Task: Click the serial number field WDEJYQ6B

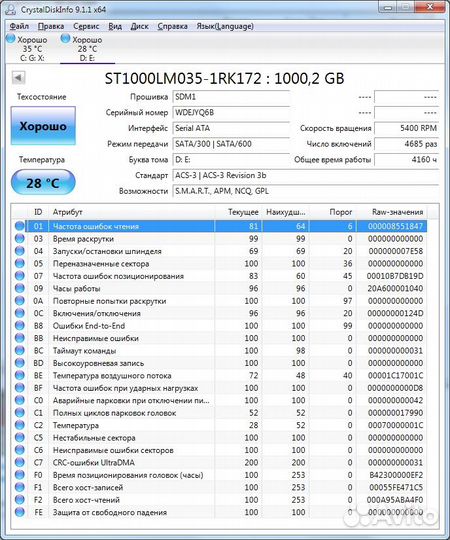Action: pos(231,113)
